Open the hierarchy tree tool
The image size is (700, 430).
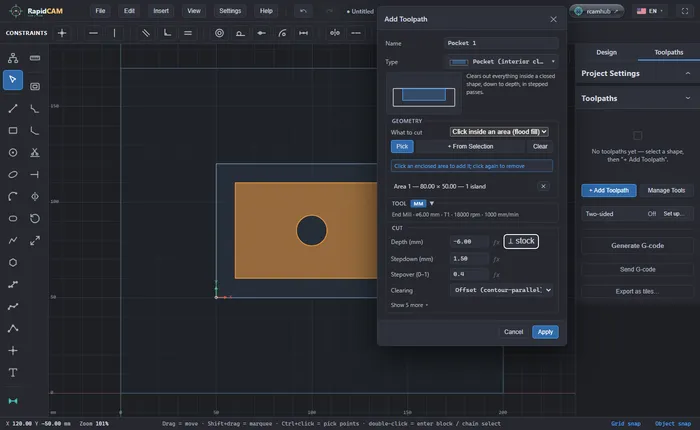pyautogui.click(x=13, y=58)
